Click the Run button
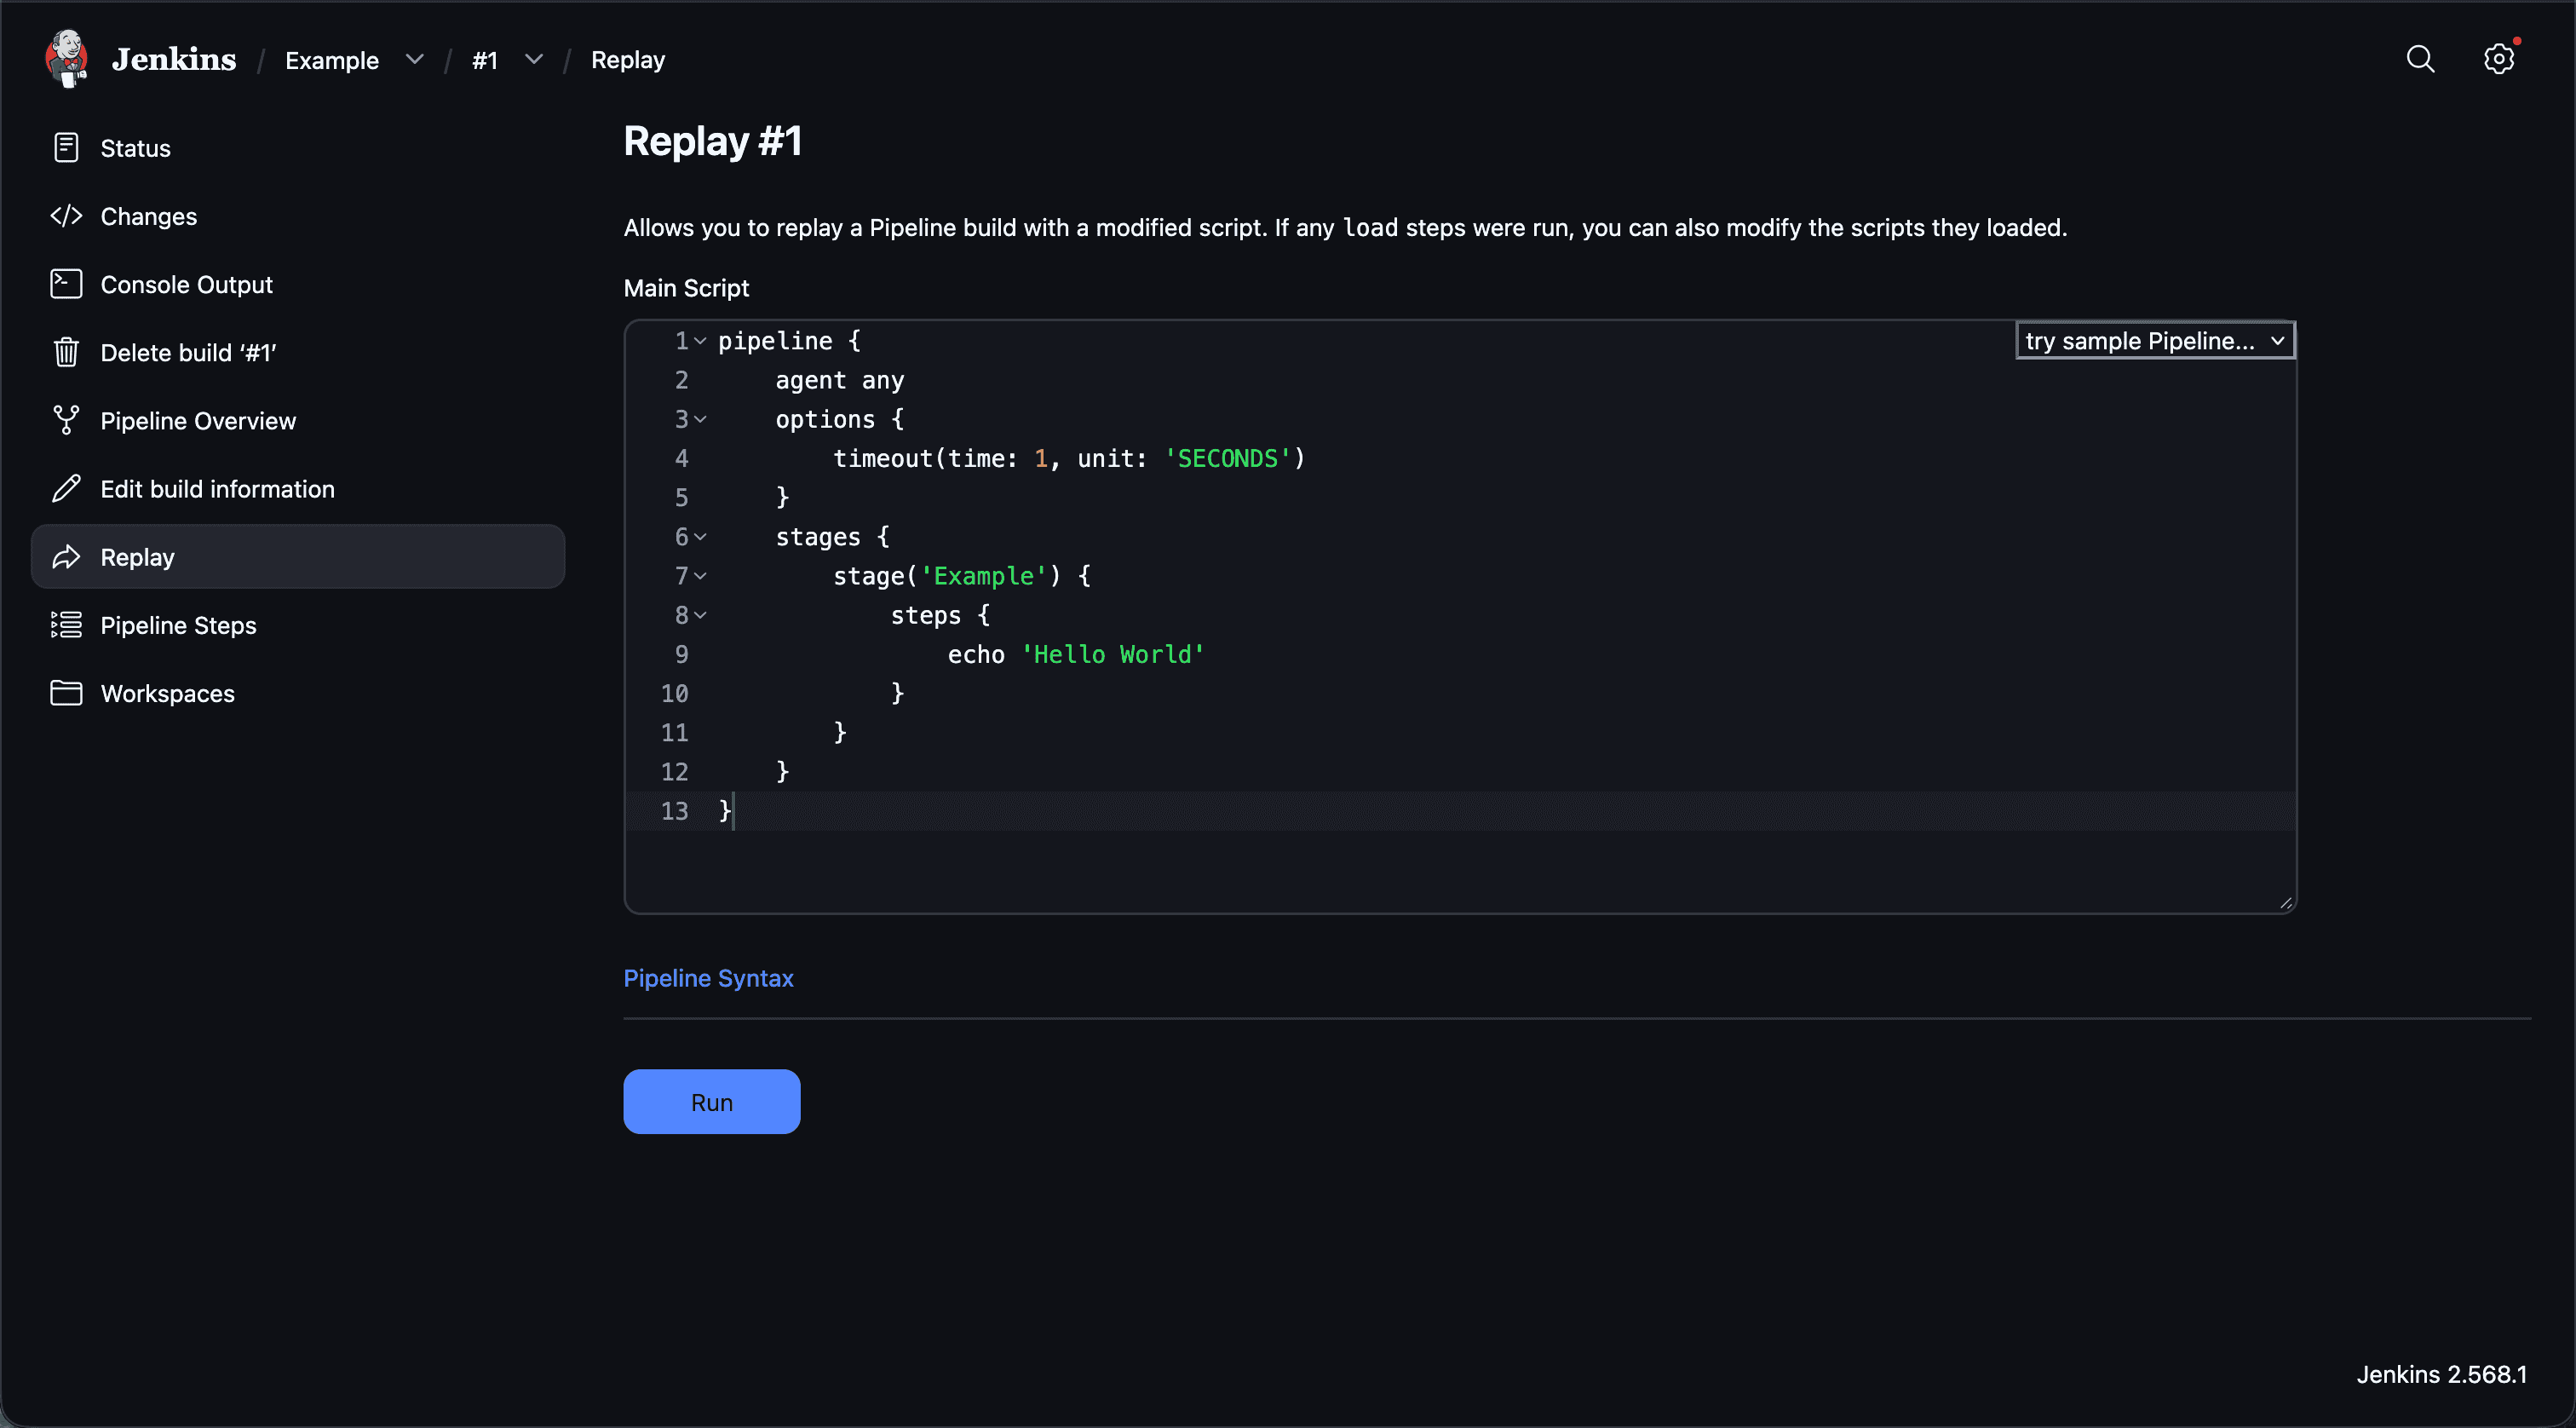2576x1428 pixels. (x=711, y=1102)
